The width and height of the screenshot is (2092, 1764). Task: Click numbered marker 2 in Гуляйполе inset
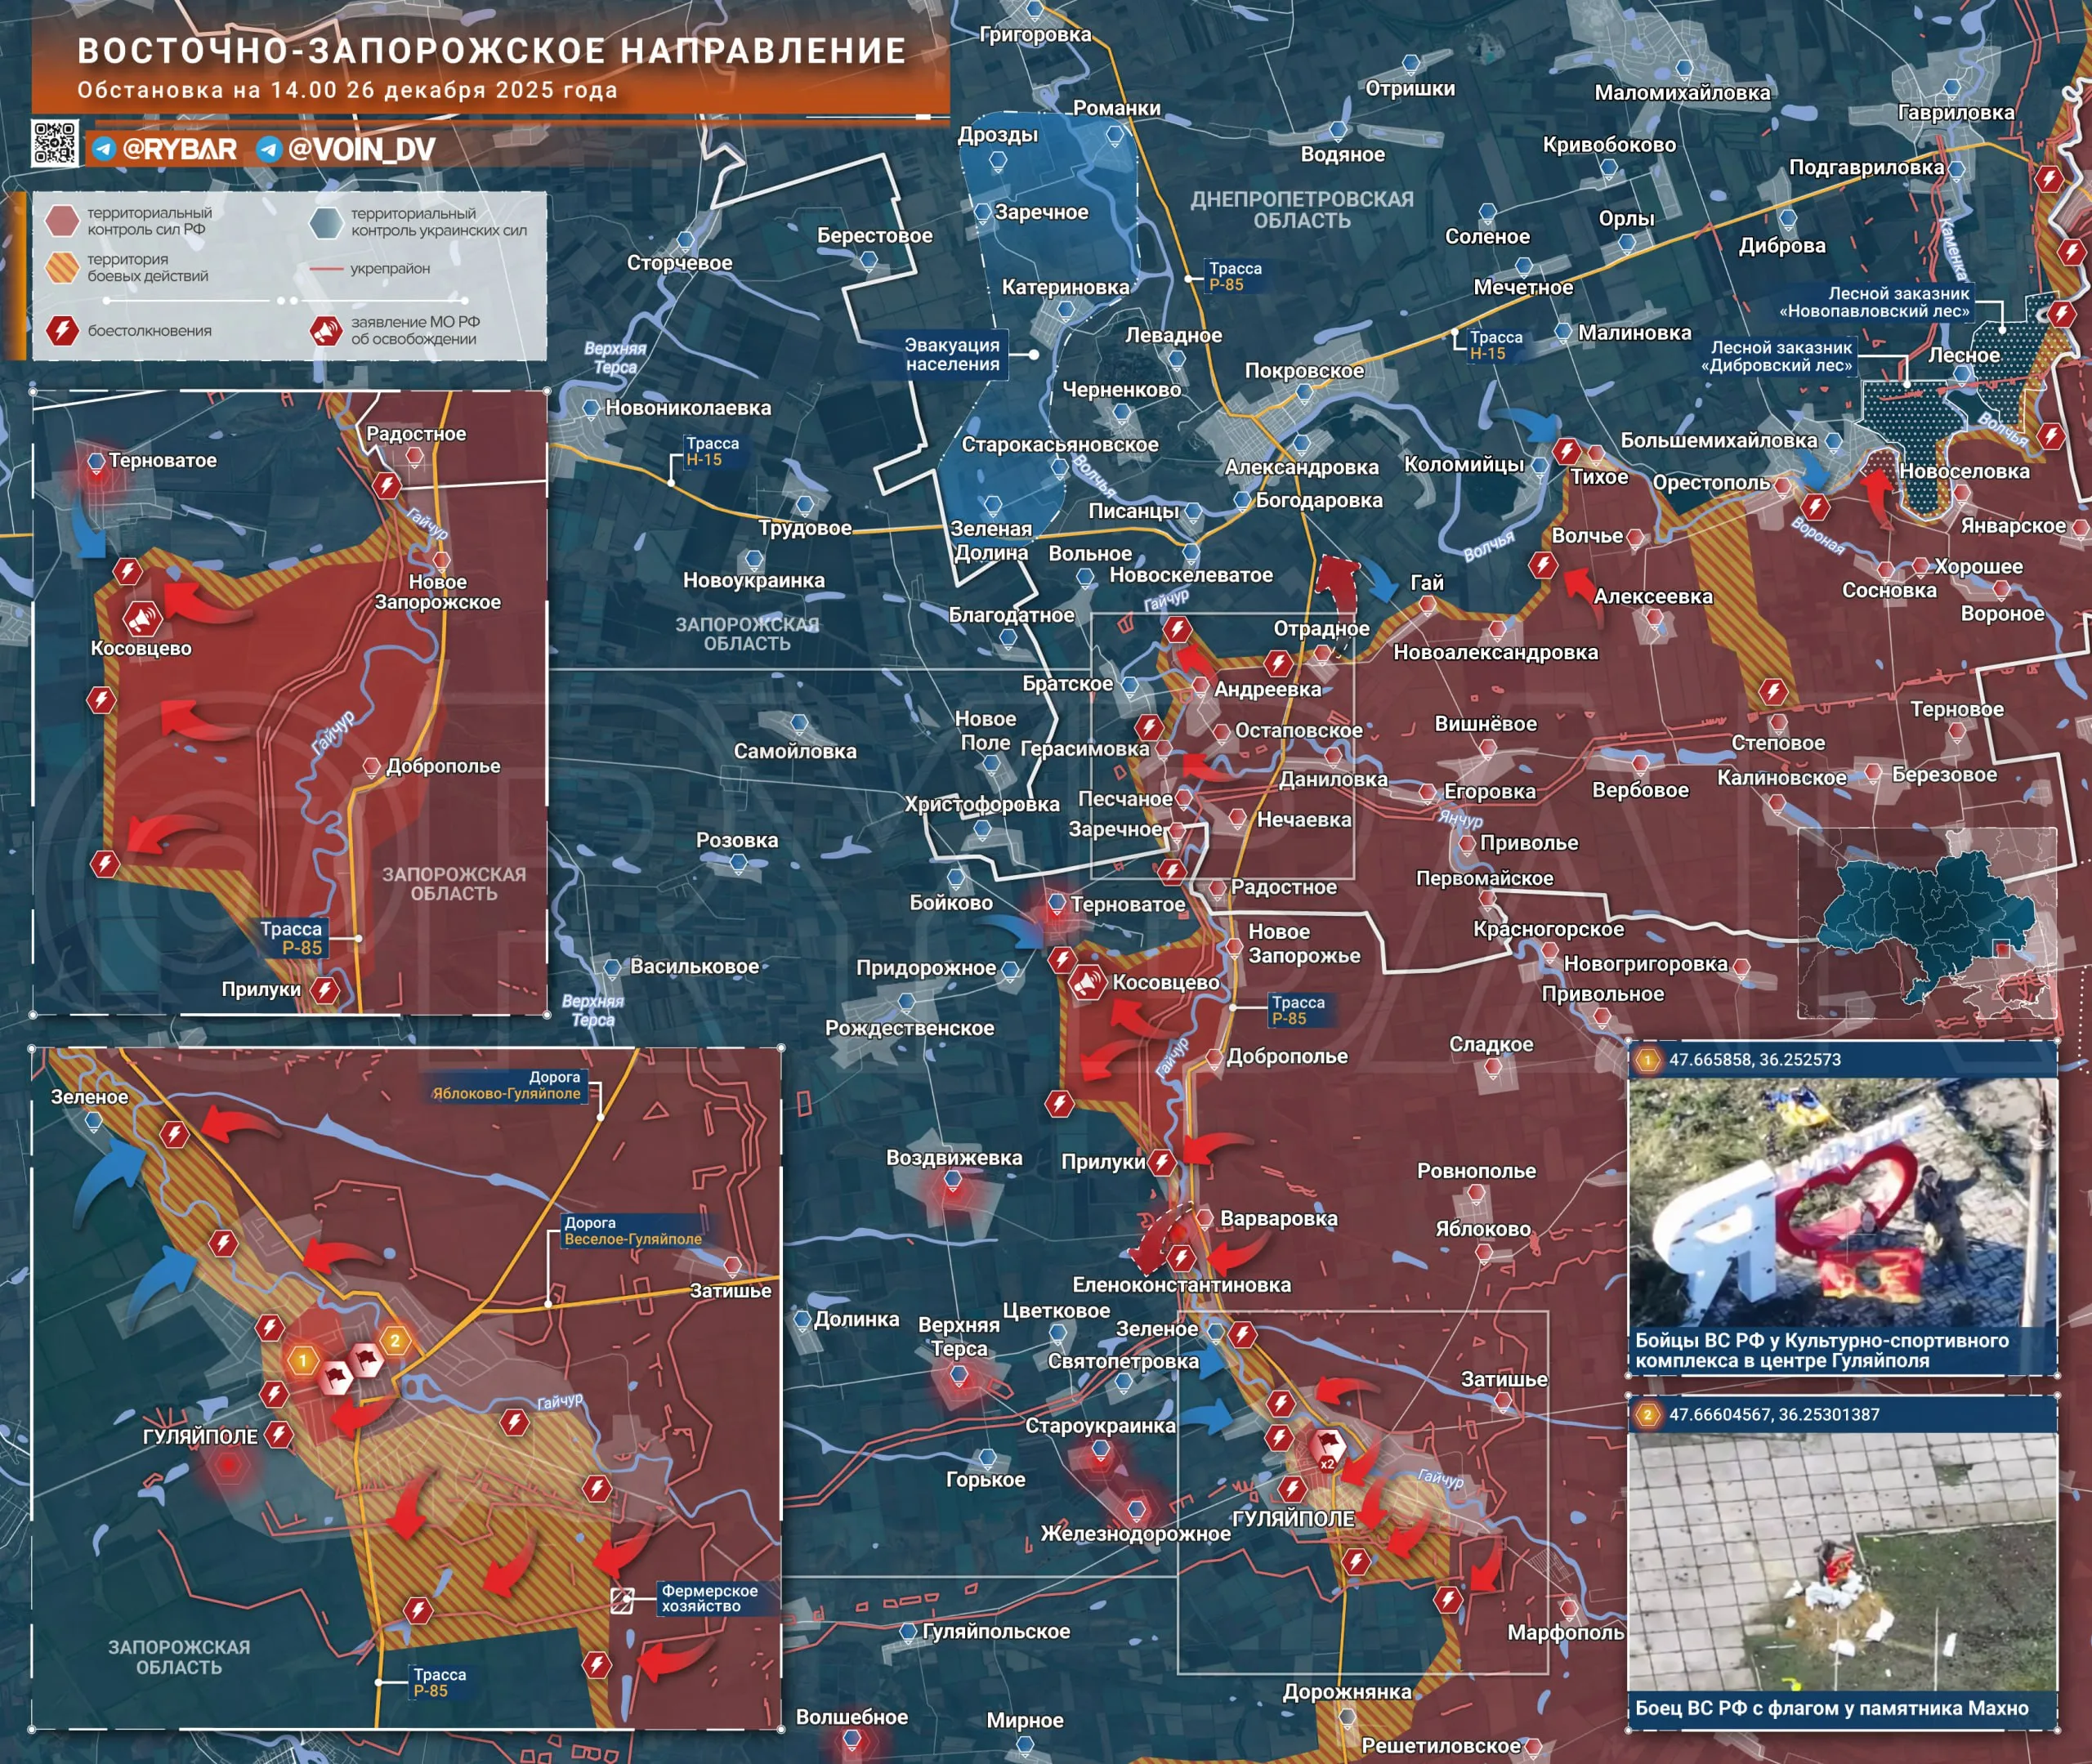coord(395,1341)
